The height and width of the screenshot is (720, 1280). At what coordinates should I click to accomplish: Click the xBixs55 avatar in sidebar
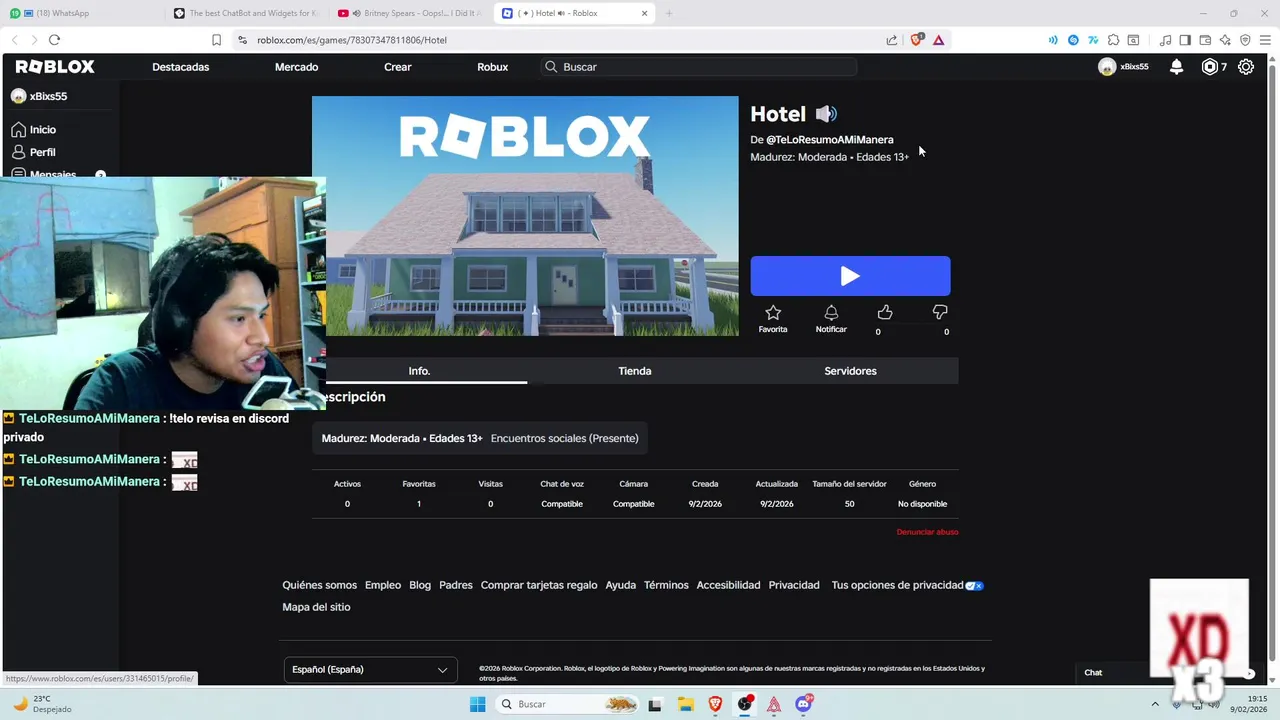tap(18, 96)
